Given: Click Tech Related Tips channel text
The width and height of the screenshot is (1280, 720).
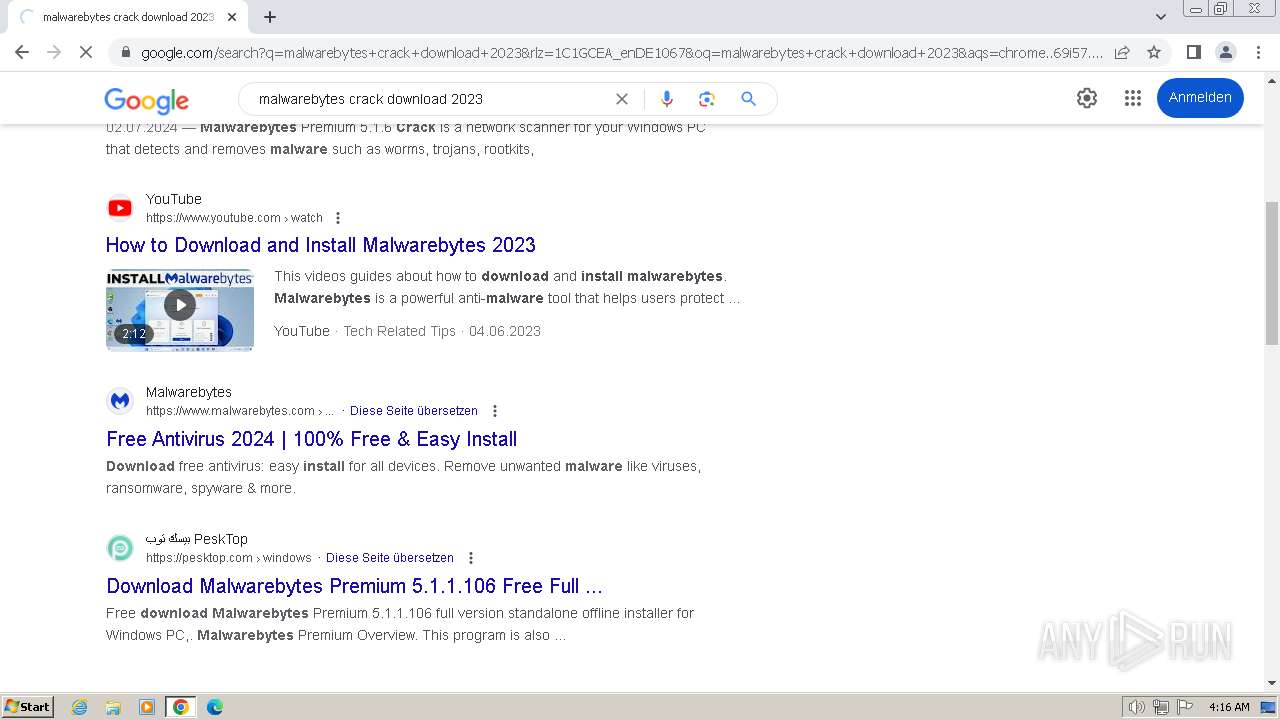Looking at the screenshot, I should point(399,331).
